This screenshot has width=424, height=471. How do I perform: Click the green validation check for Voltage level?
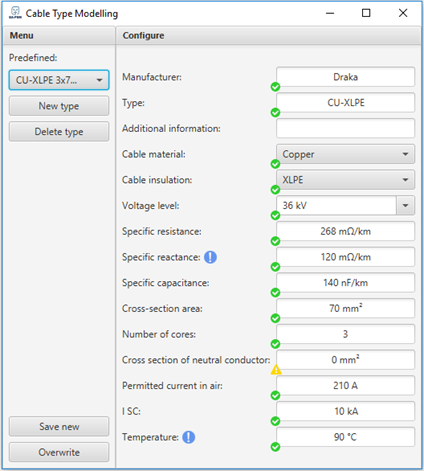pos(275,215)
